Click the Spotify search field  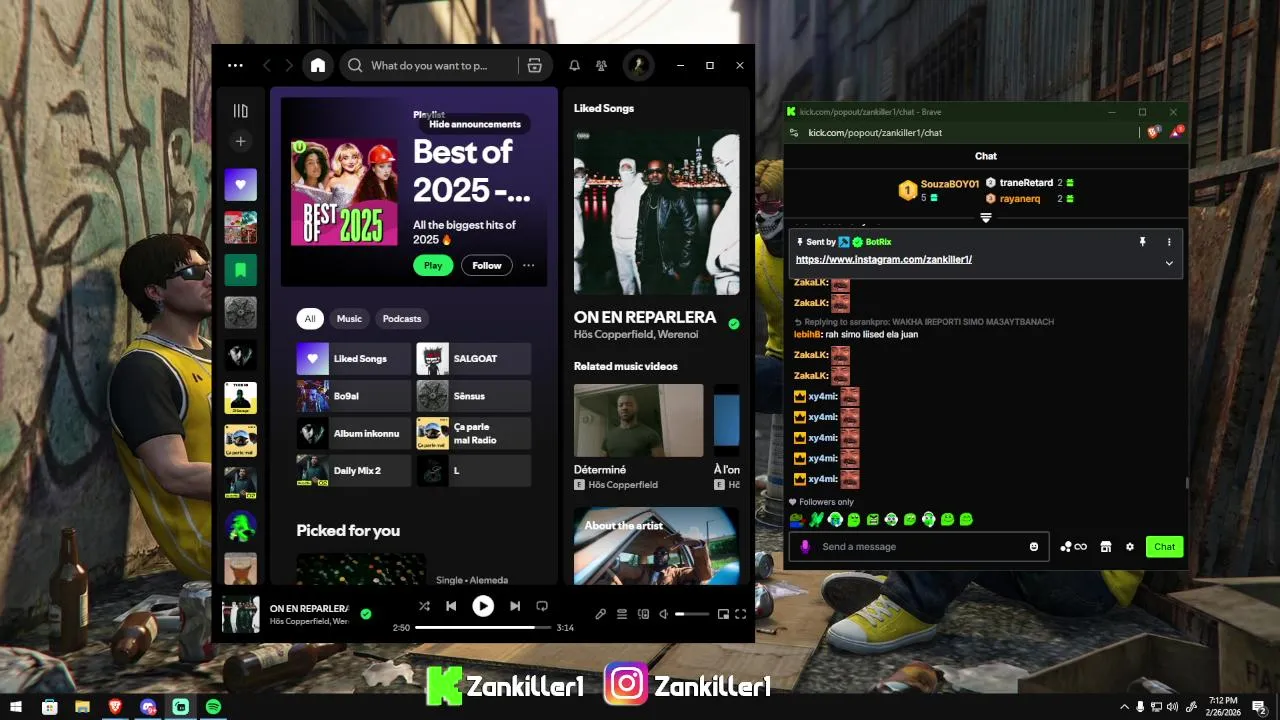pyautogui.click(x=429, y=65)
